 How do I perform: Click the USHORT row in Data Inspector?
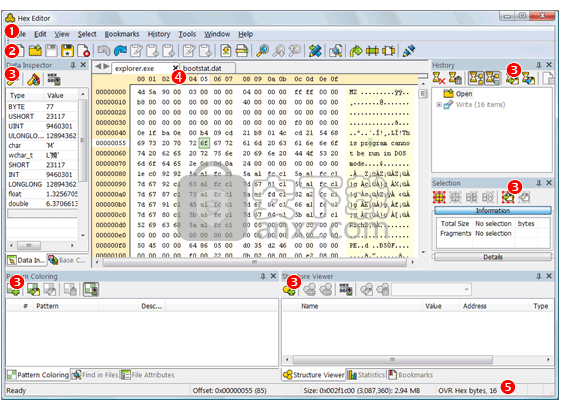(43, 117)
